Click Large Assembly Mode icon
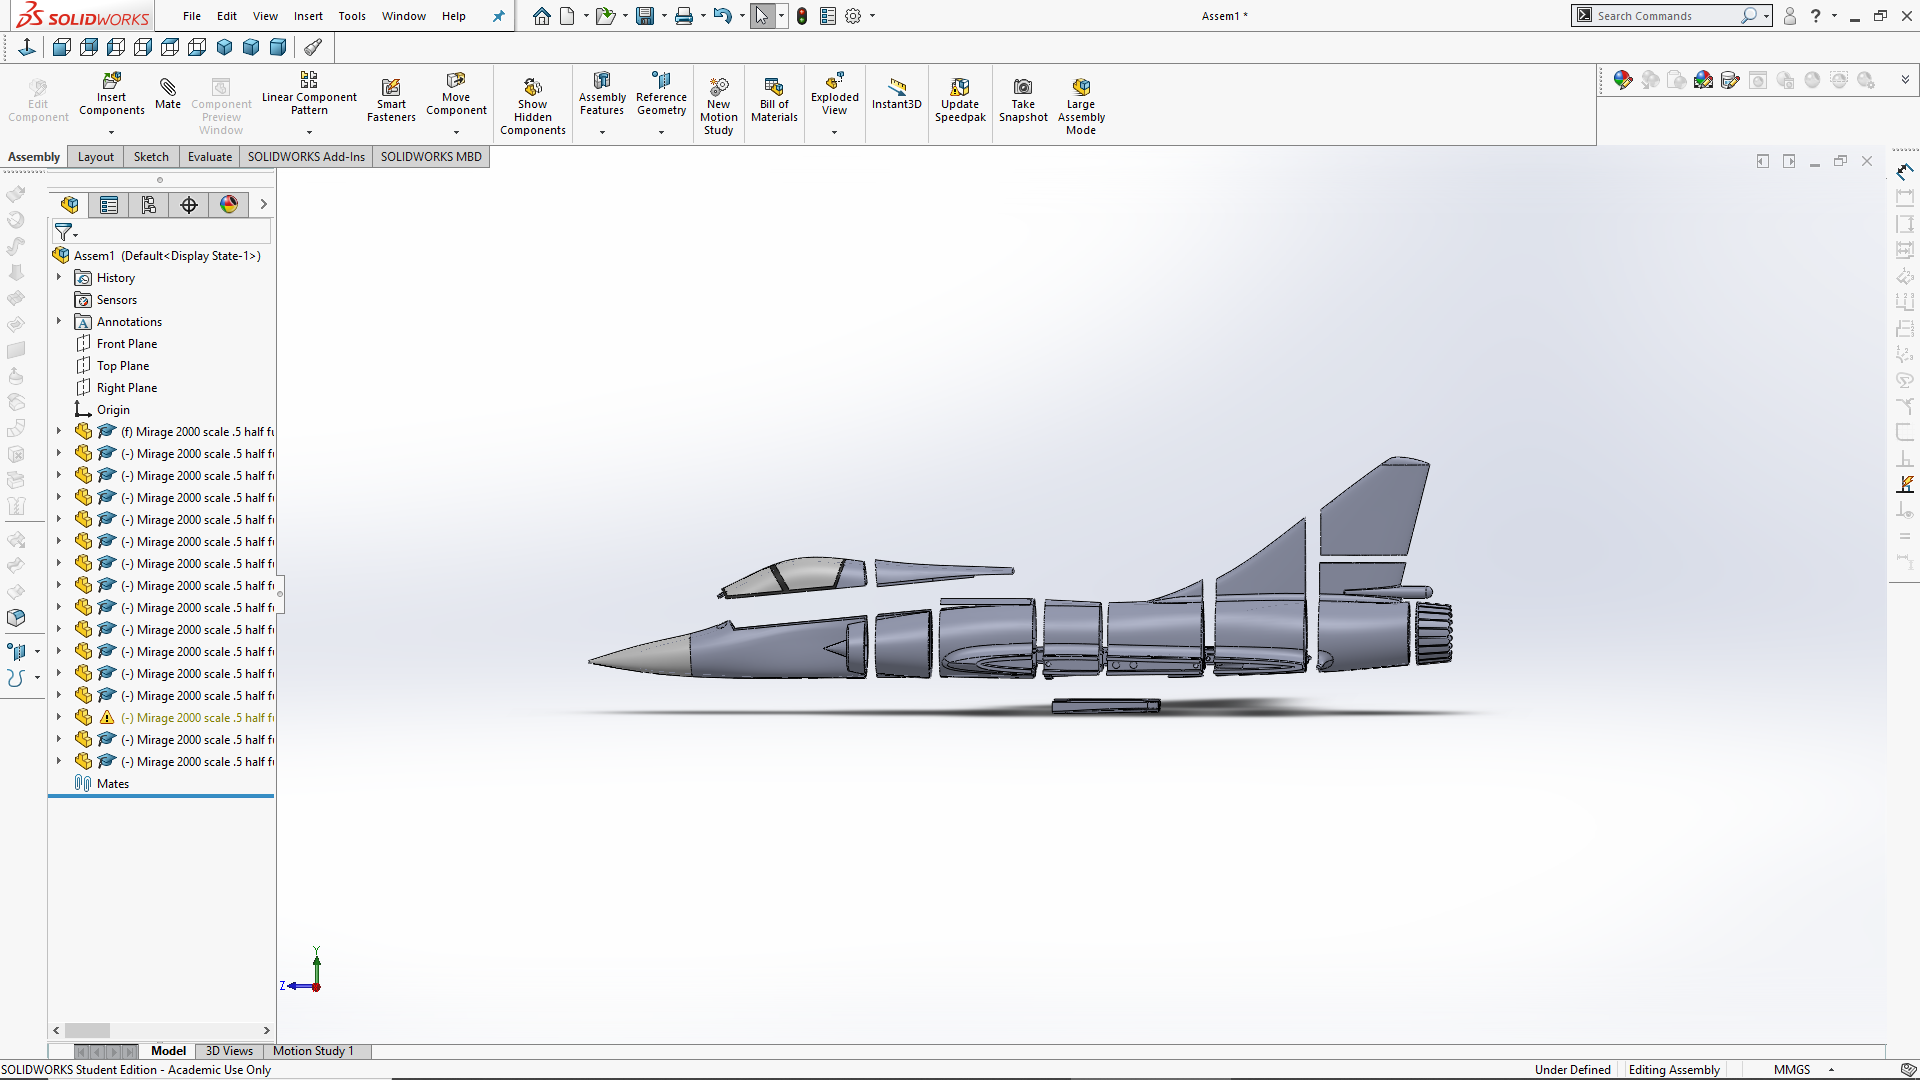 (1081, 106)
